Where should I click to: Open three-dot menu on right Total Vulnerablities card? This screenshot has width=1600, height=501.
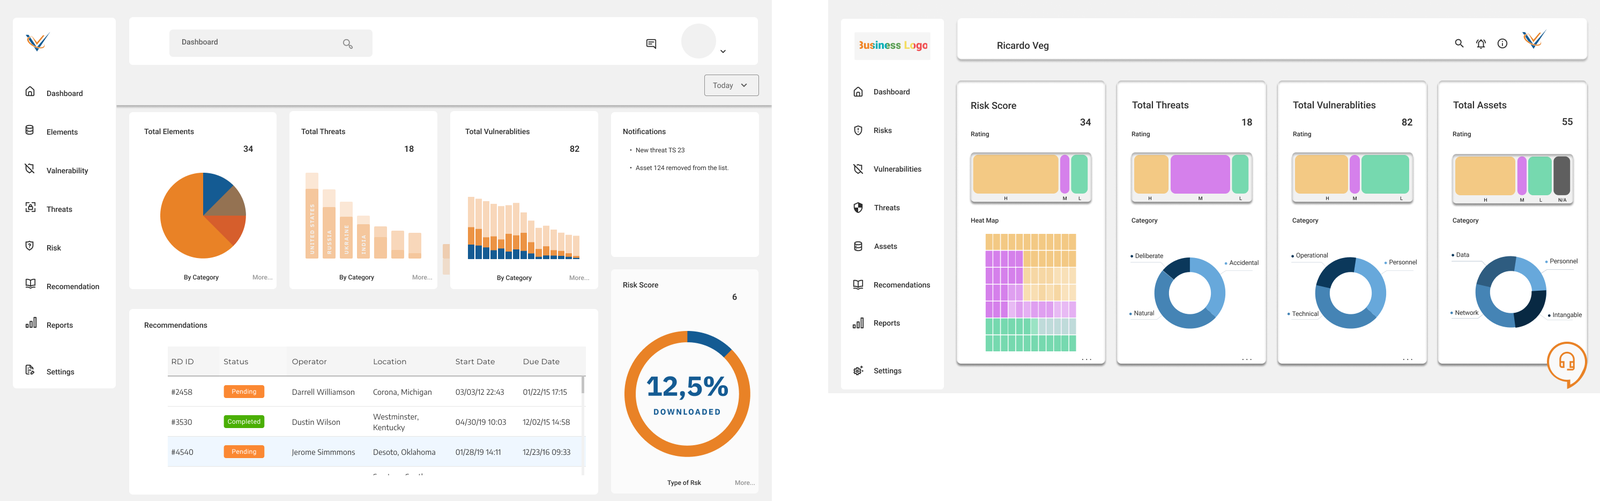[1407, 359]
